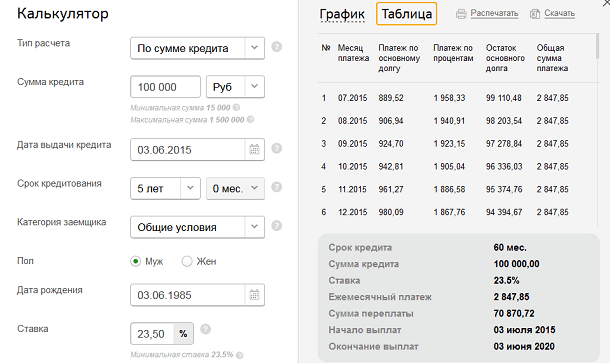The width and height of the screenshot is (610, 363).
Task: Click the Общая сумма платежа column header
Action: [x=552, y=58]
